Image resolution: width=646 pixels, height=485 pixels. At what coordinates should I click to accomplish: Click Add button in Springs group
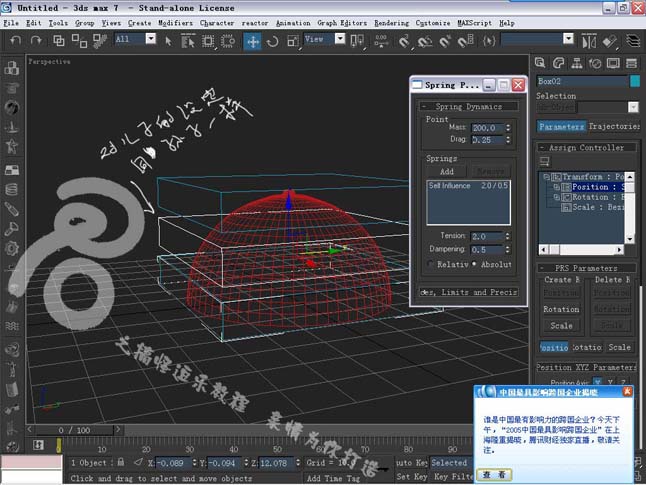[x=447, y=171]
